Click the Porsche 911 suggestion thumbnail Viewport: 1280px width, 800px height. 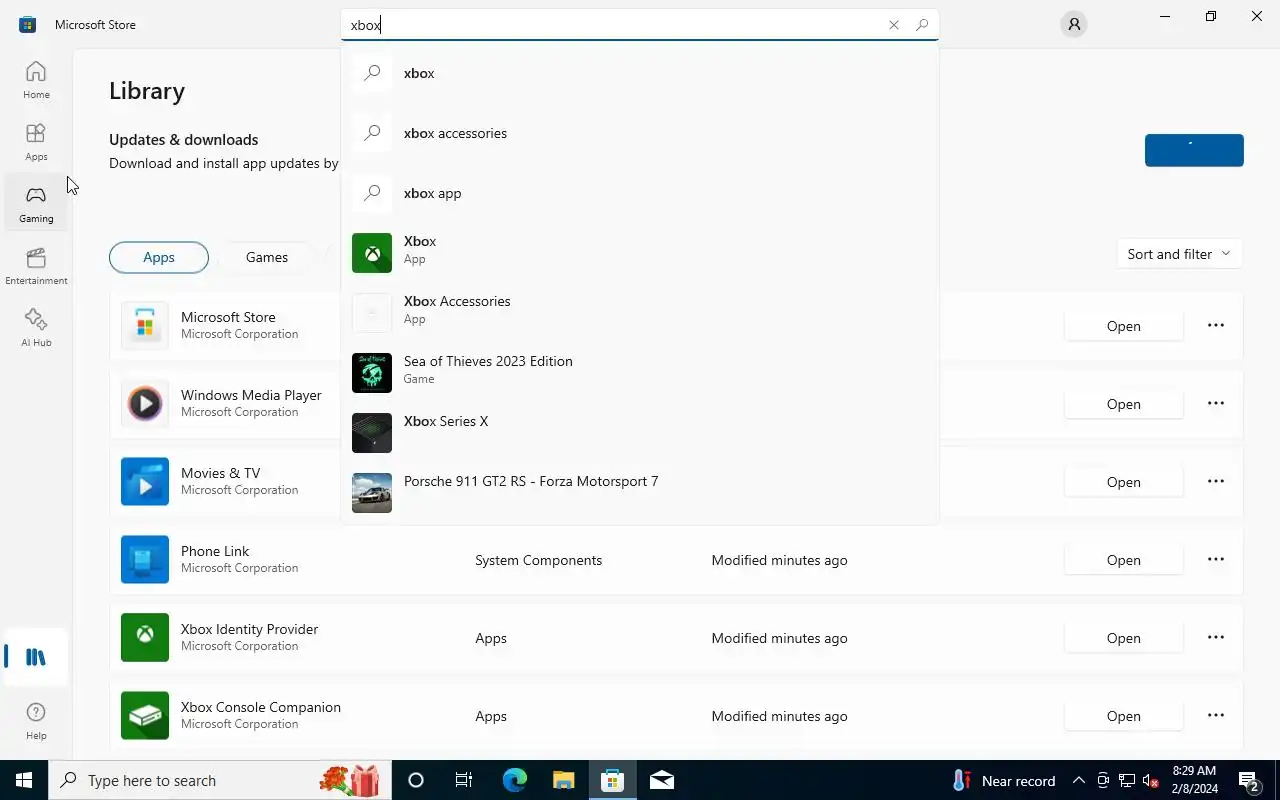tap(372, 493)
